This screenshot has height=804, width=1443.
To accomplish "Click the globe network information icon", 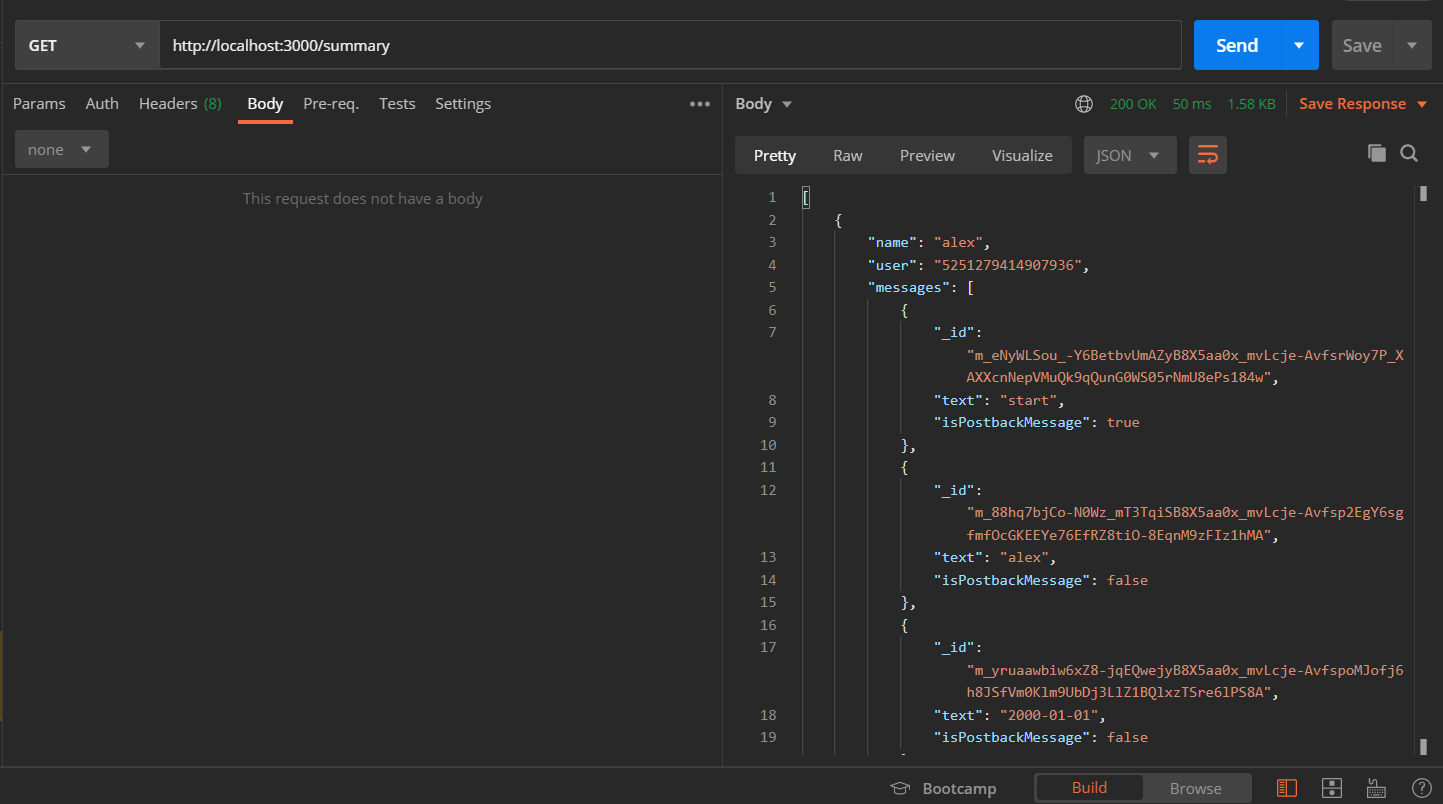I will click(x=1084, y=104).
